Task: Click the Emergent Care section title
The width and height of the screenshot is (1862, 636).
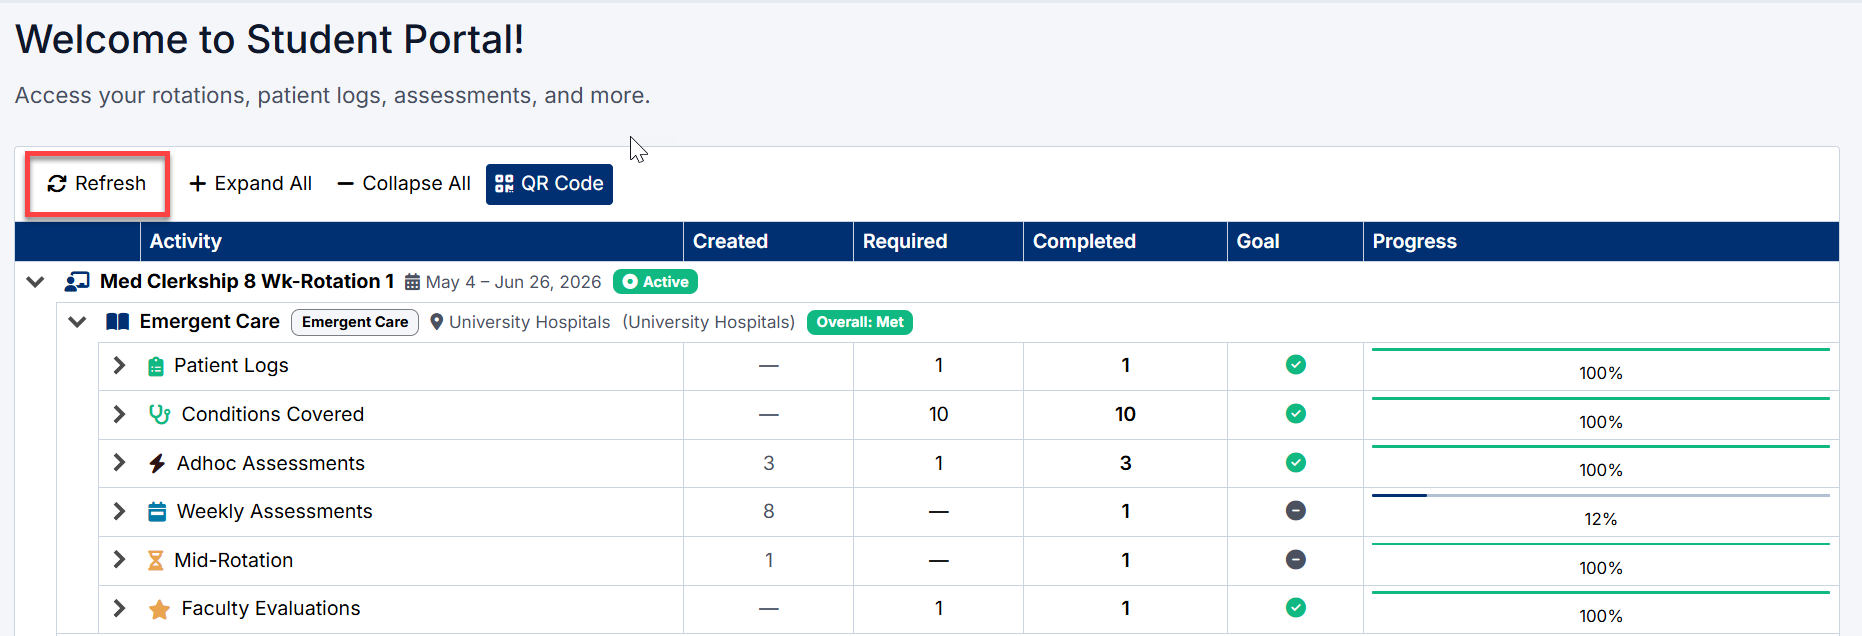Action: [x=210, y=321]
